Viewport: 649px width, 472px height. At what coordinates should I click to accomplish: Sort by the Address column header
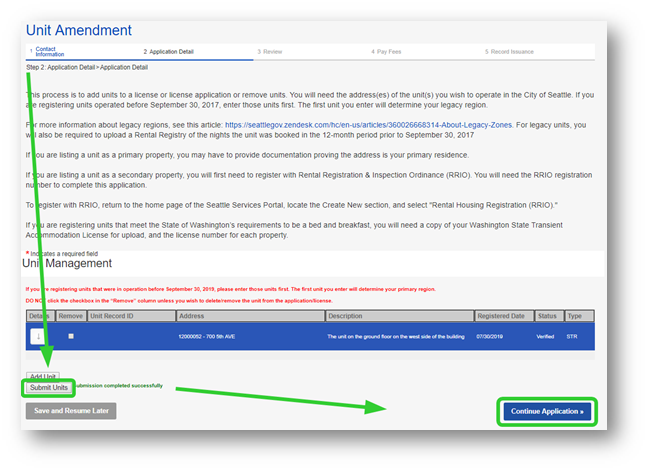tap(192, 315)
